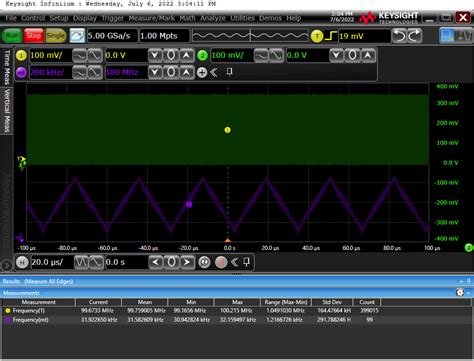Decrease function vertical scale waveform icon

(x=79, y=72)
